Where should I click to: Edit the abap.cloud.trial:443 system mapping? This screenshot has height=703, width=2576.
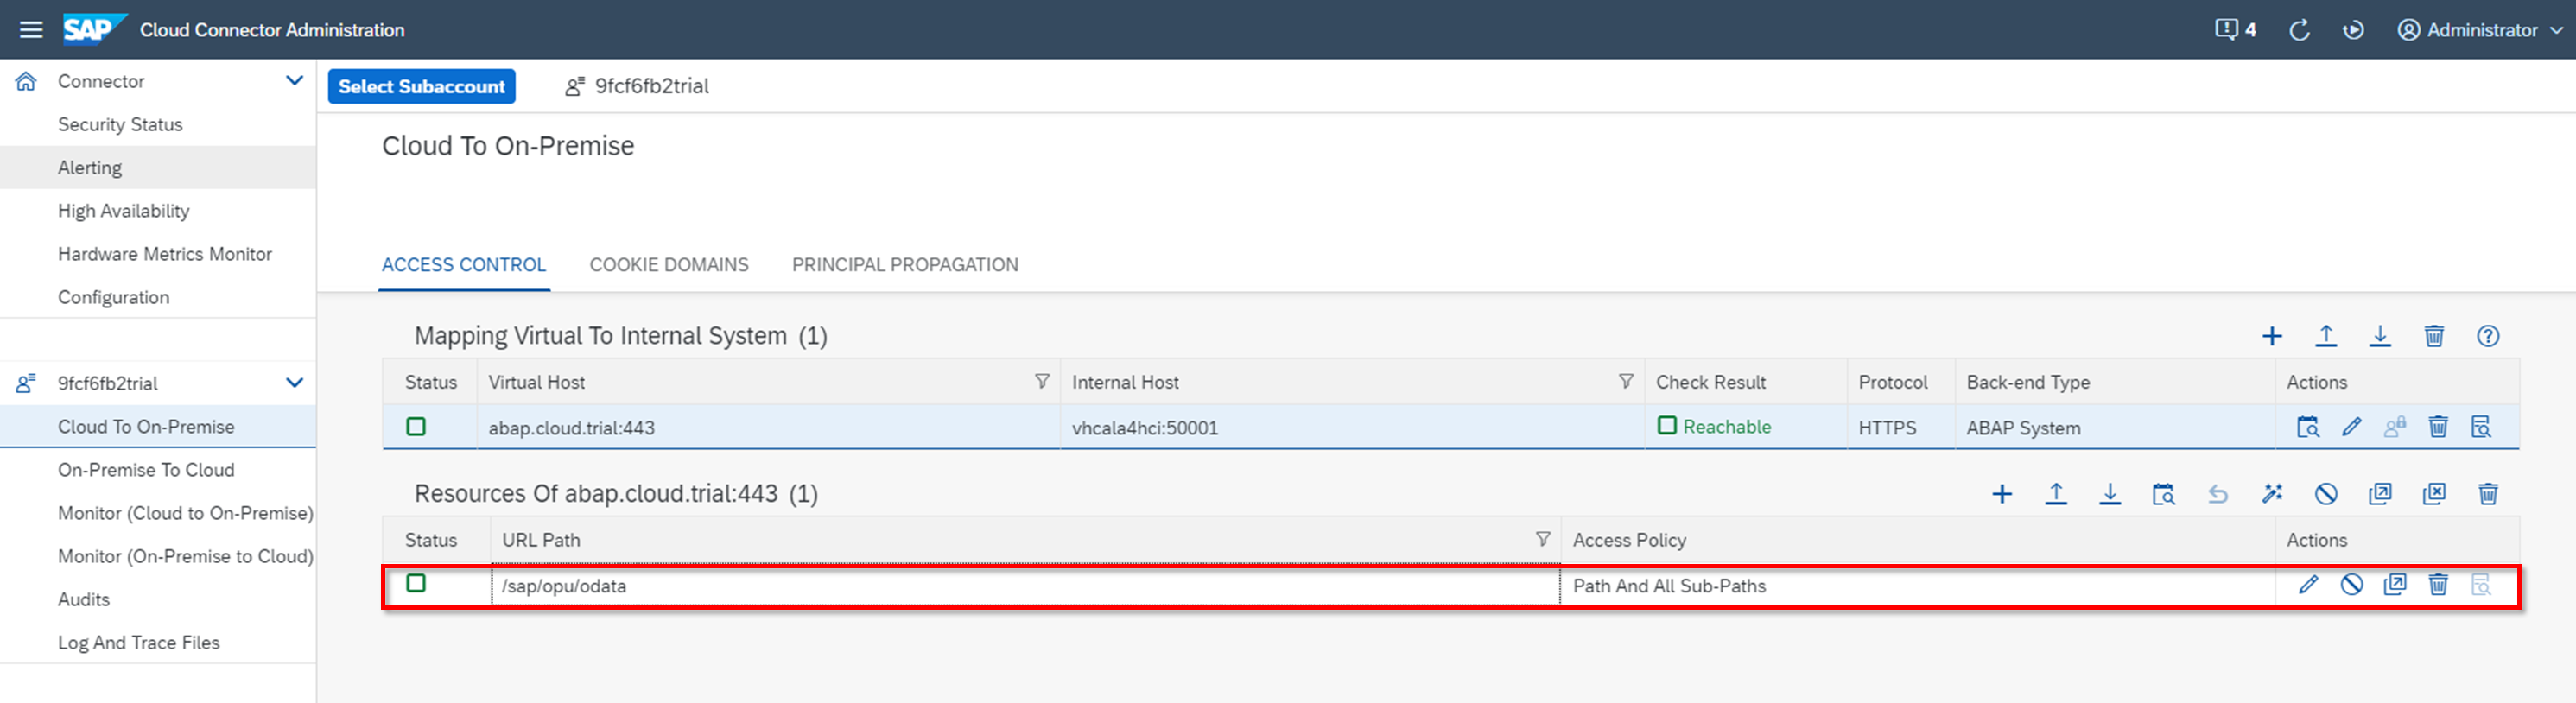2352,427
